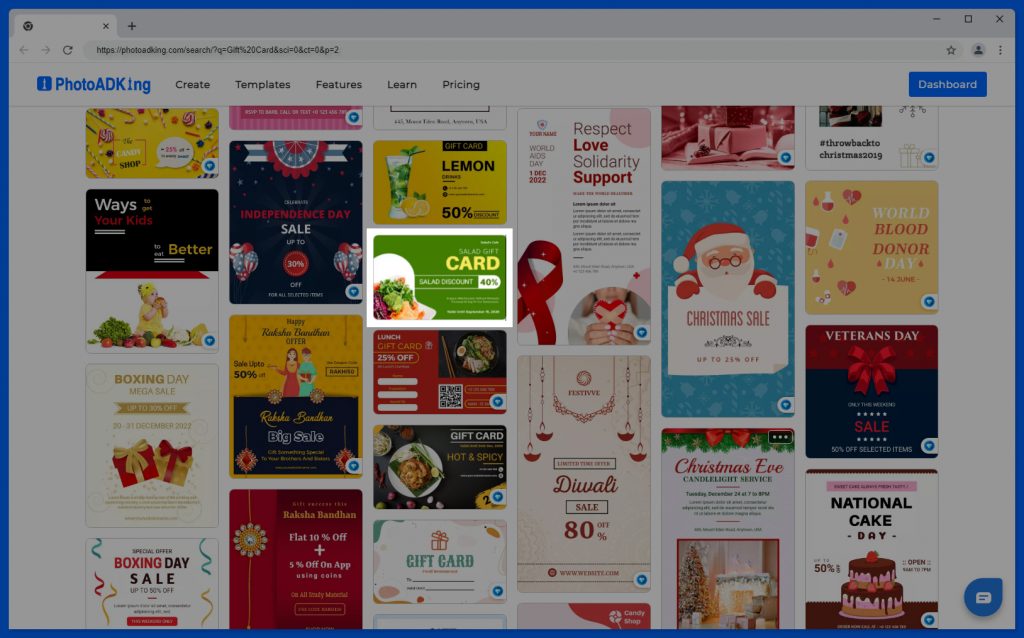Open the #throwbackto christmas2019 template
1024x638 pixels.
click(x=872, y=138)
